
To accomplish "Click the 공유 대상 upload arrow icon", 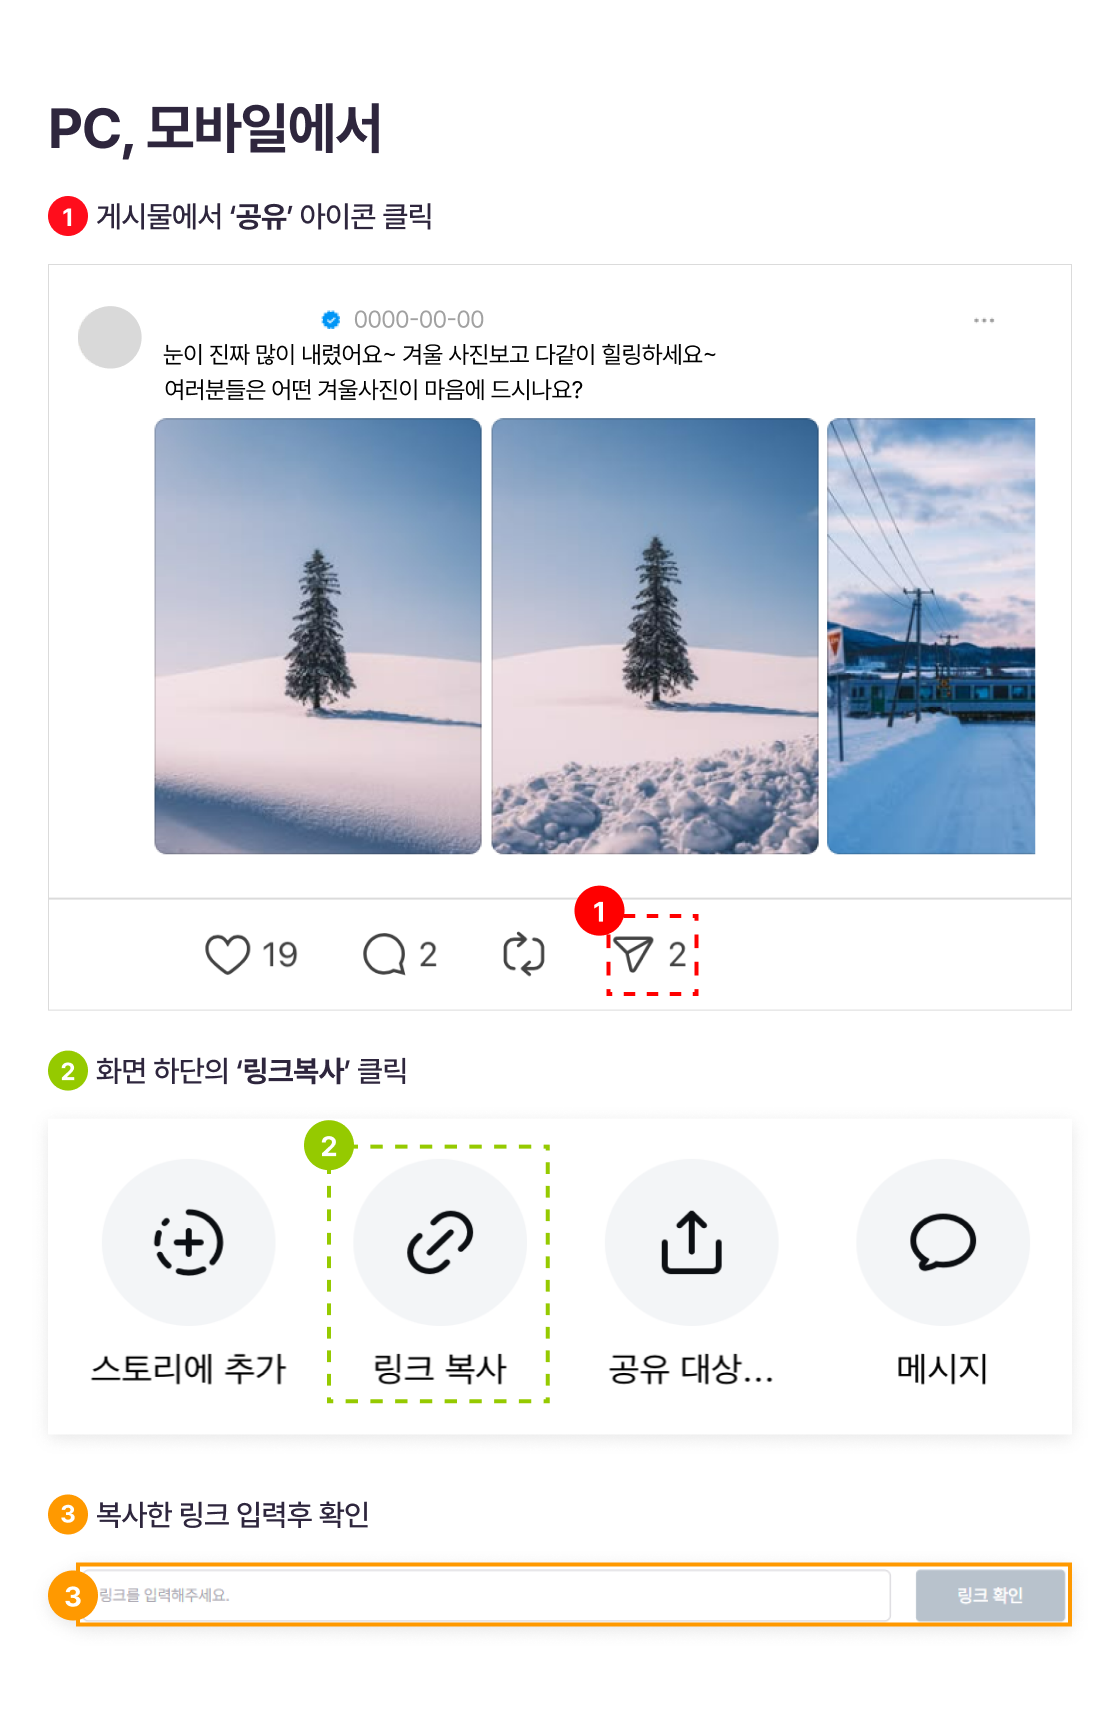I will (x=691, y=1242).
